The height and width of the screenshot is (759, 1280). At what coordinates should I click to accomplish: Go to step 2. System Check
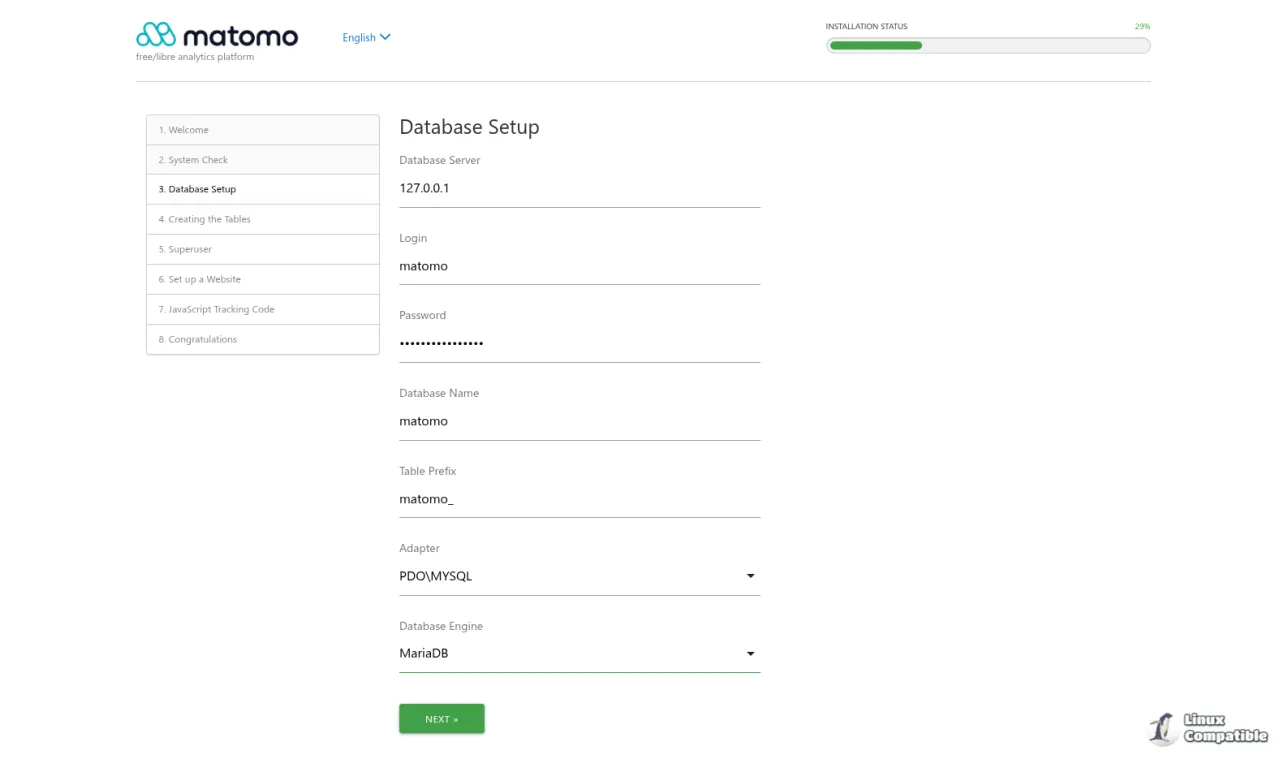click(263, 160)
